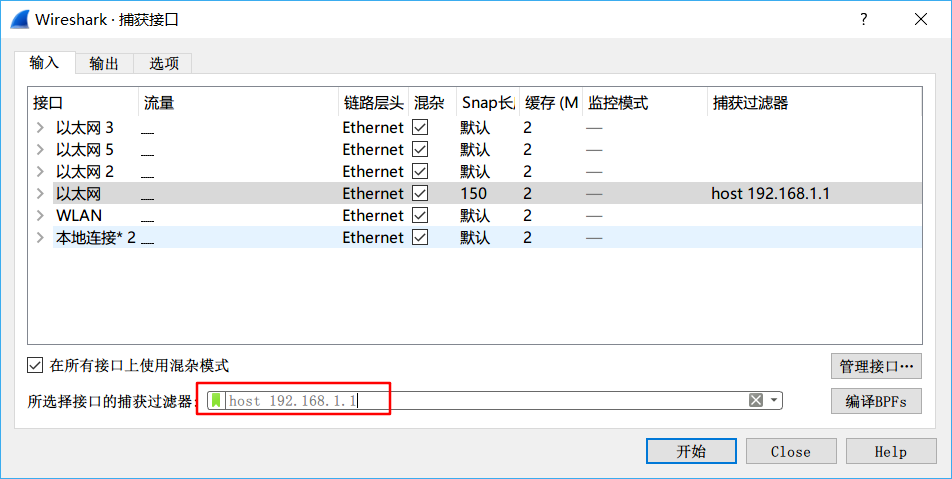The height and width of the screenshot is (479, 952).
Task: Select the 以太网 3 interface name
Action: tap(84, 127)
